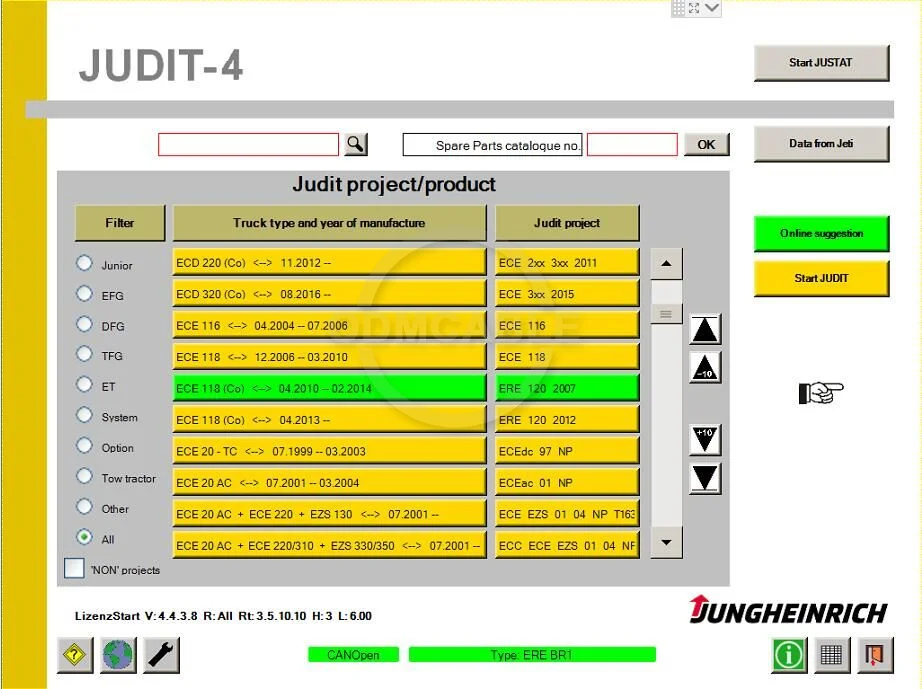
Task: Select the EFG filter radio button
Action: pyautogui.click(x=85, y=293)
